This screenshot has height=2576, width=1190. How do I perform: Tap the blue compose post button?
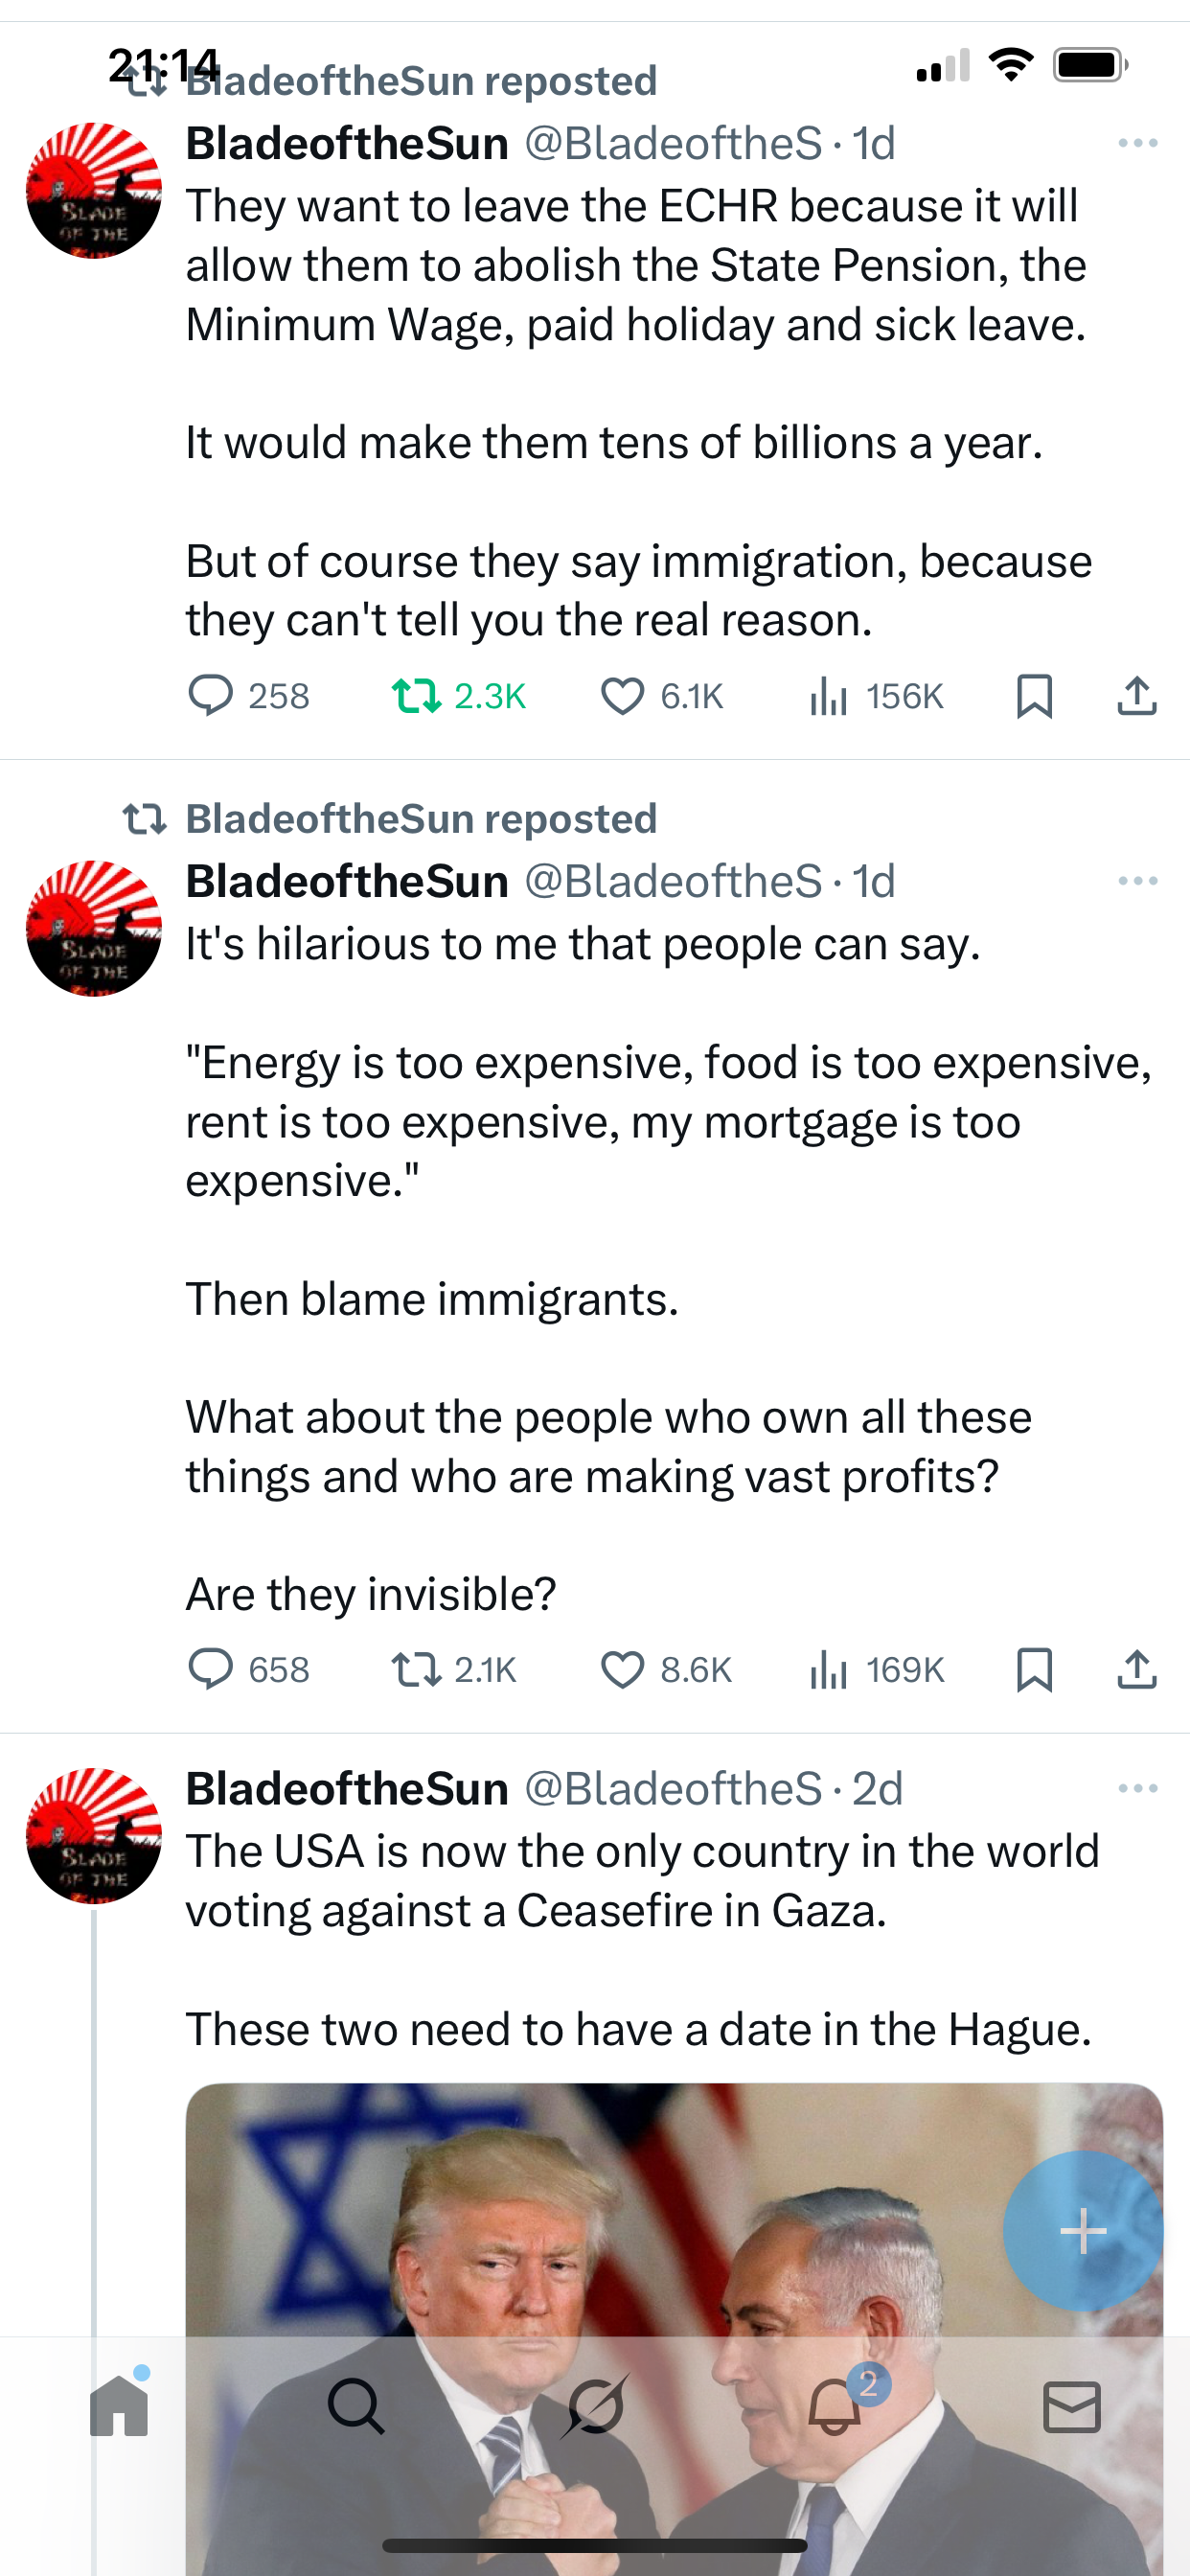[x=1083, y=2231]
